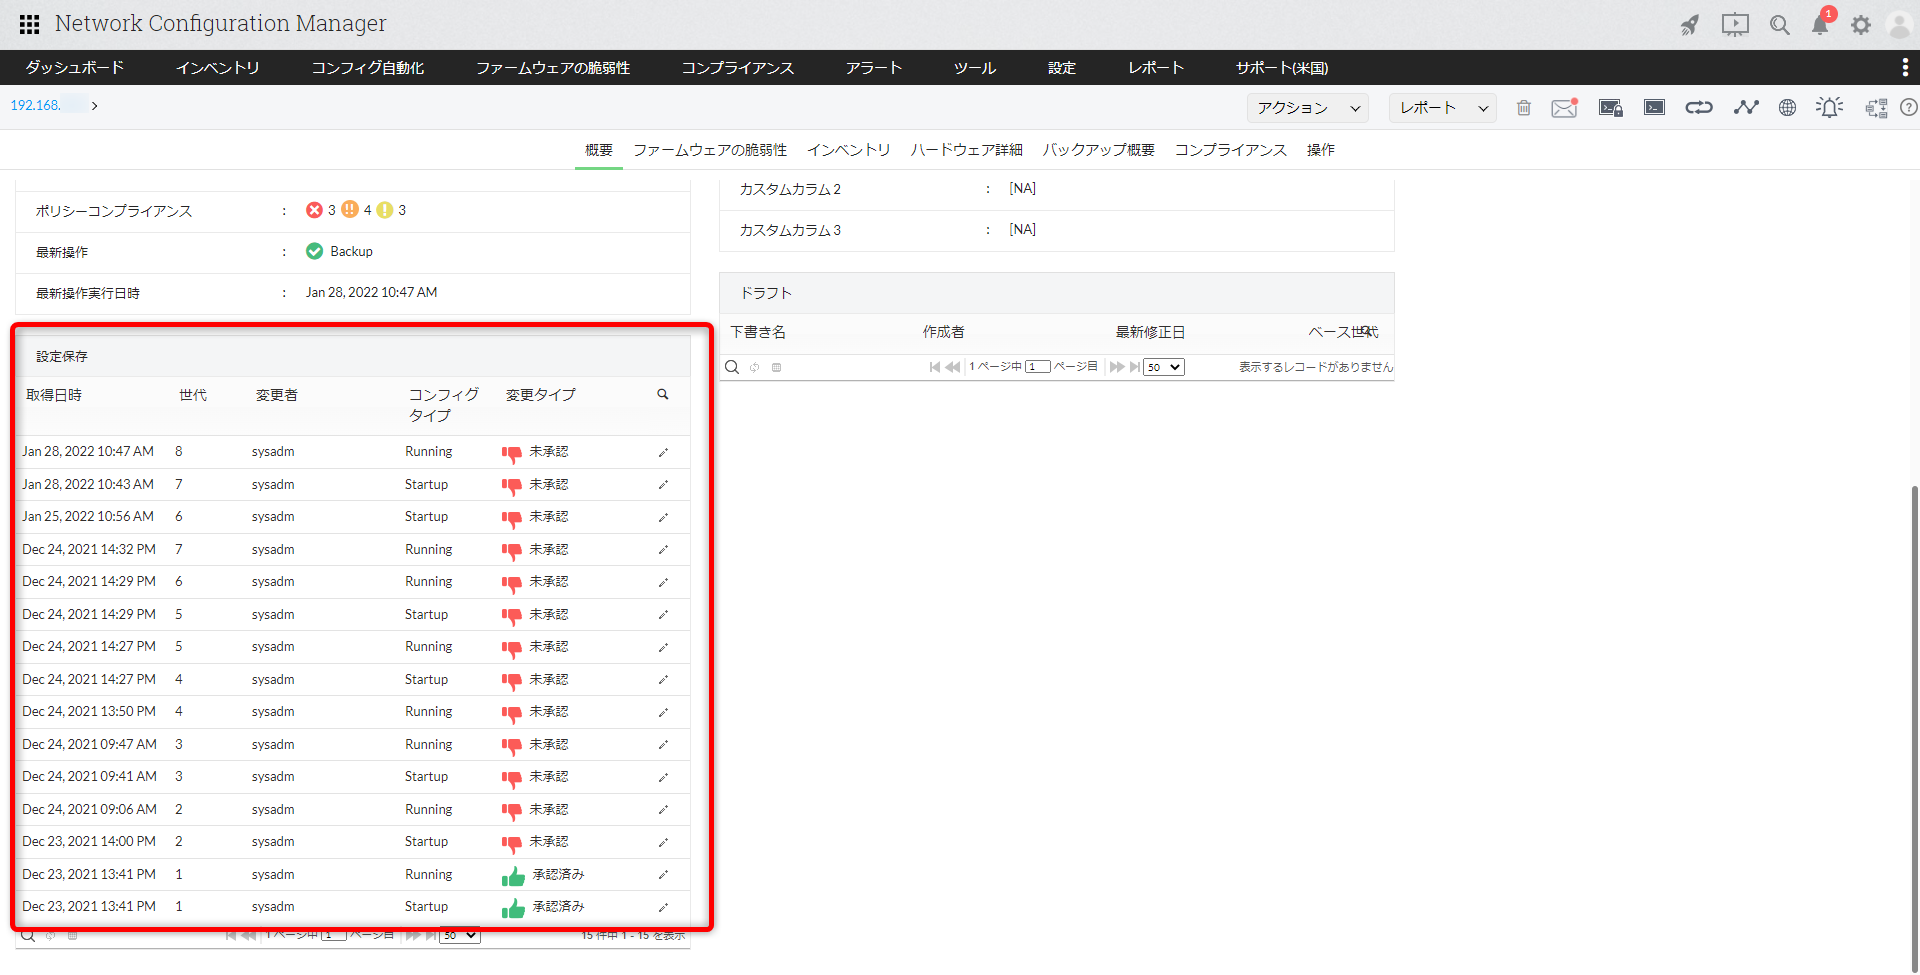Open the vertical three-dot overflow menu
The width and height of the screenshot is (1920, 975).
[x=1904, y=67]
